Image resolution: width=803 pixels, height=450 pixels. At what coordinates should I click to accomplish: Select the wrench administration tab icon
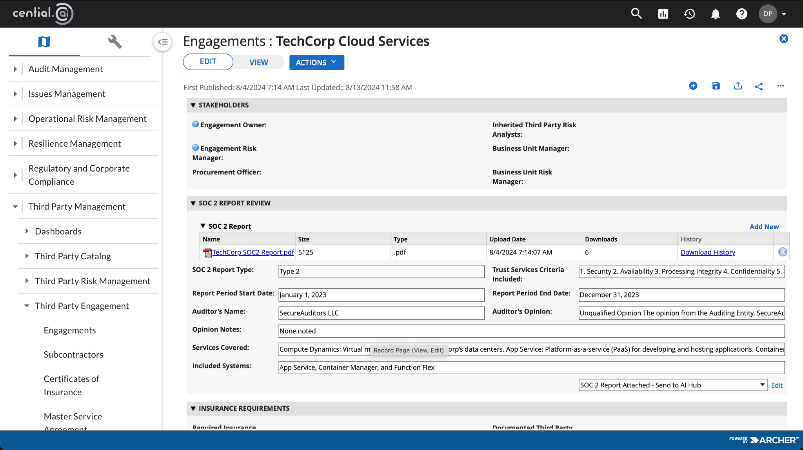point(115,41)
